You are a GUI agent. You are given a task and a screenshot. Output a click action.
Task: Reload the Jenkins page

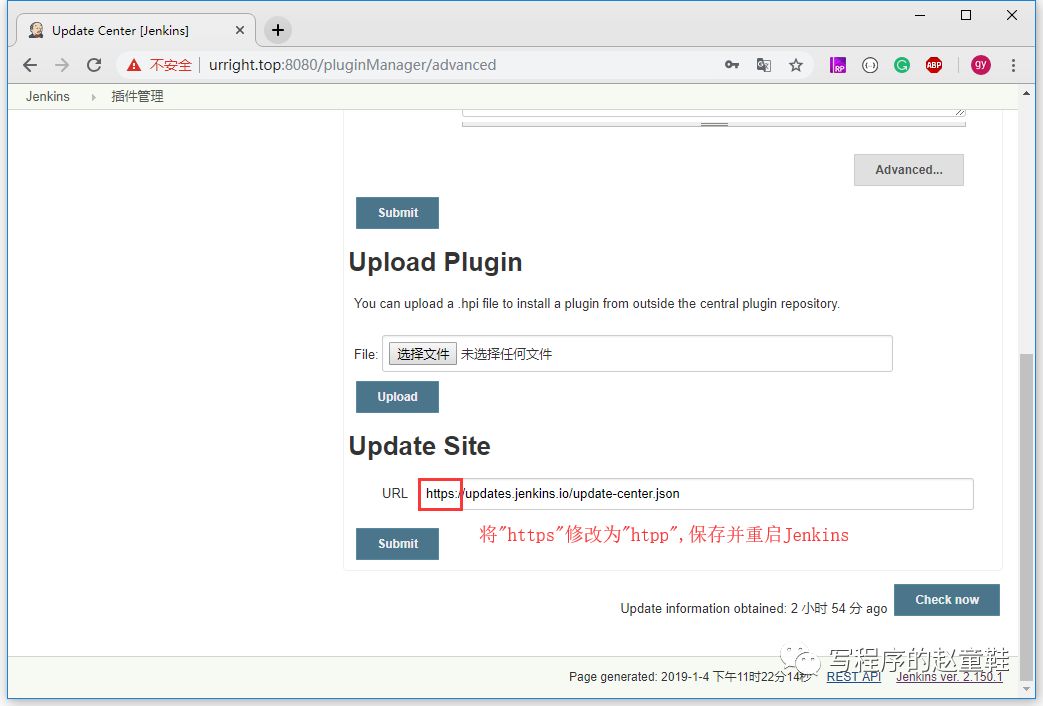94,65
